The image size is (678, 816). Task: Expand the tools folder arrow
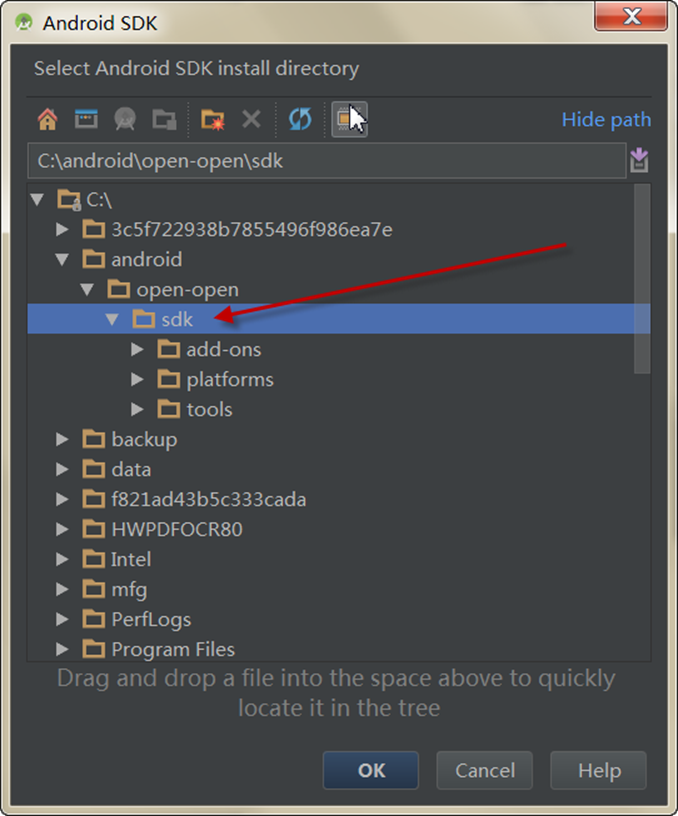click(137, 409)
